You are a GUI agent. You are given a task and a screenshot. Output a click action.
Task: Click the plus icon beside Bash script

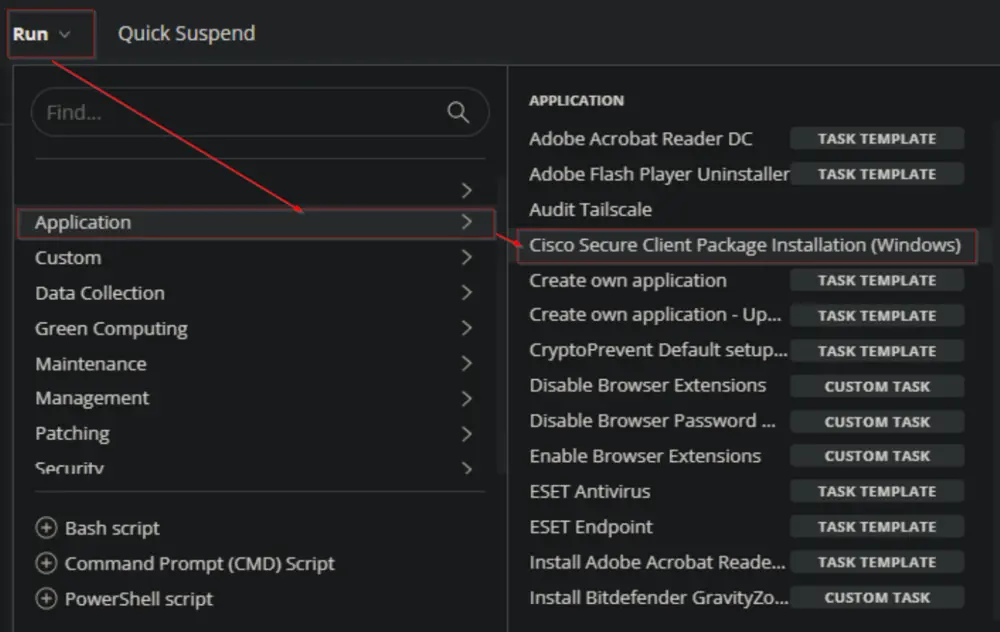[46, 528]
